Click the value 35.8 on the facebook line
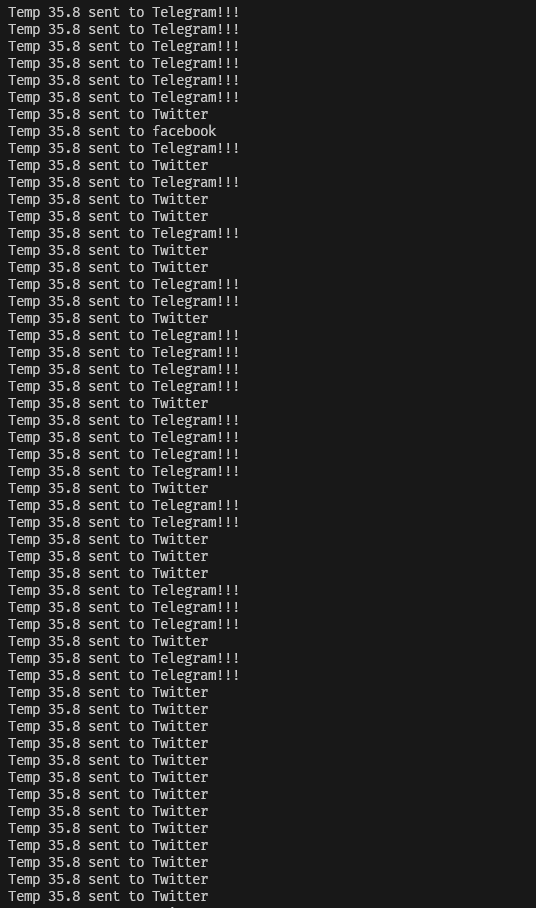Screen dimensions: 536x908 (x=64, y=131)
